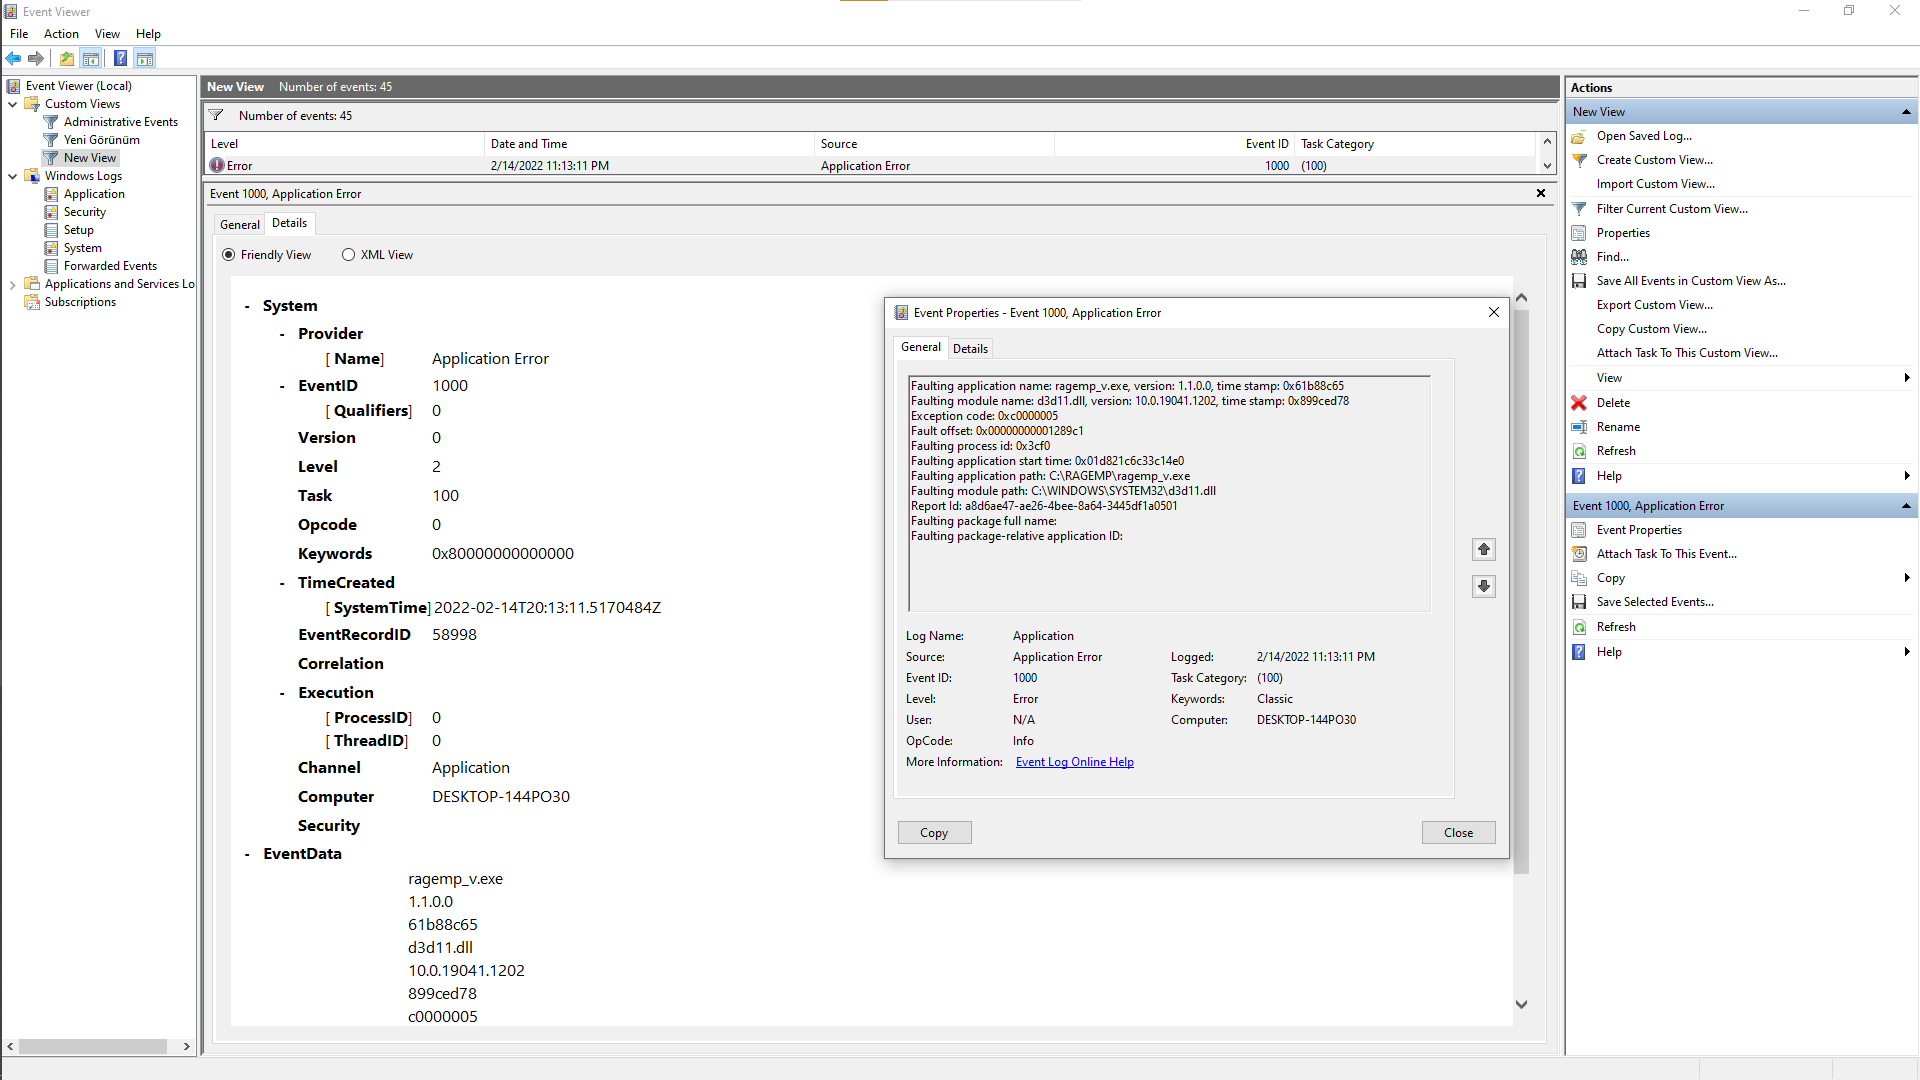Screen dimensions: 1920x1080
Task: Select the Friendly View radio button
Action: (x=228, y=255)
